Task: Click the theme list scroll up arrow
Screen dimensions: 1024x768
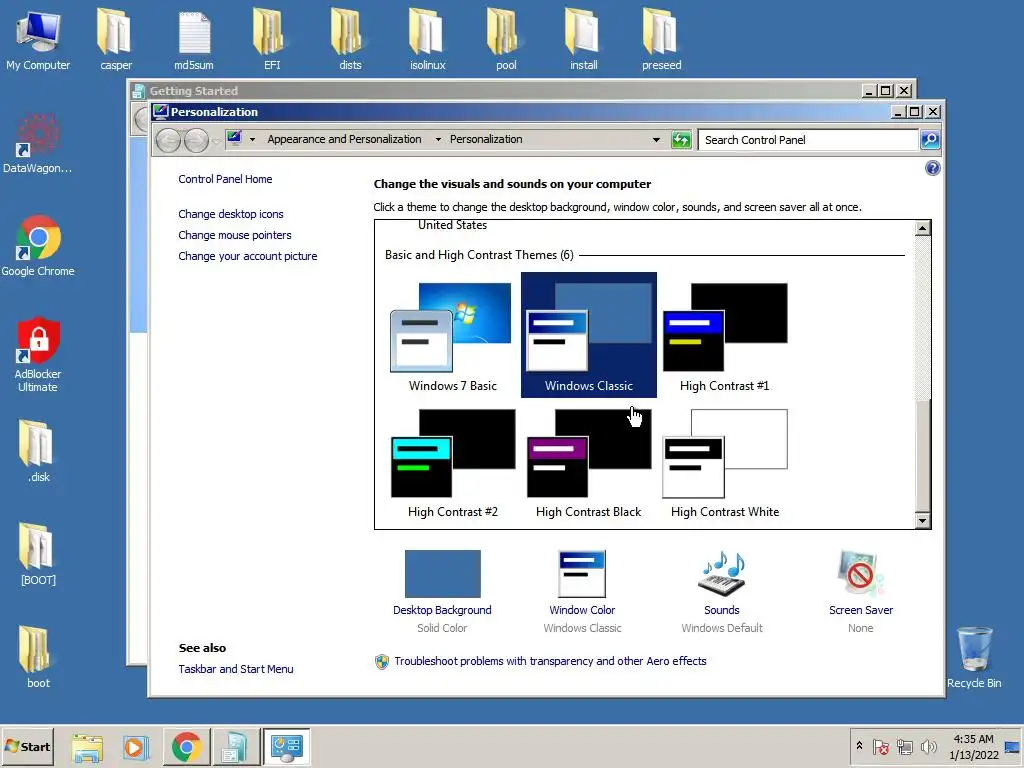Action: click(x=922, y=228)
